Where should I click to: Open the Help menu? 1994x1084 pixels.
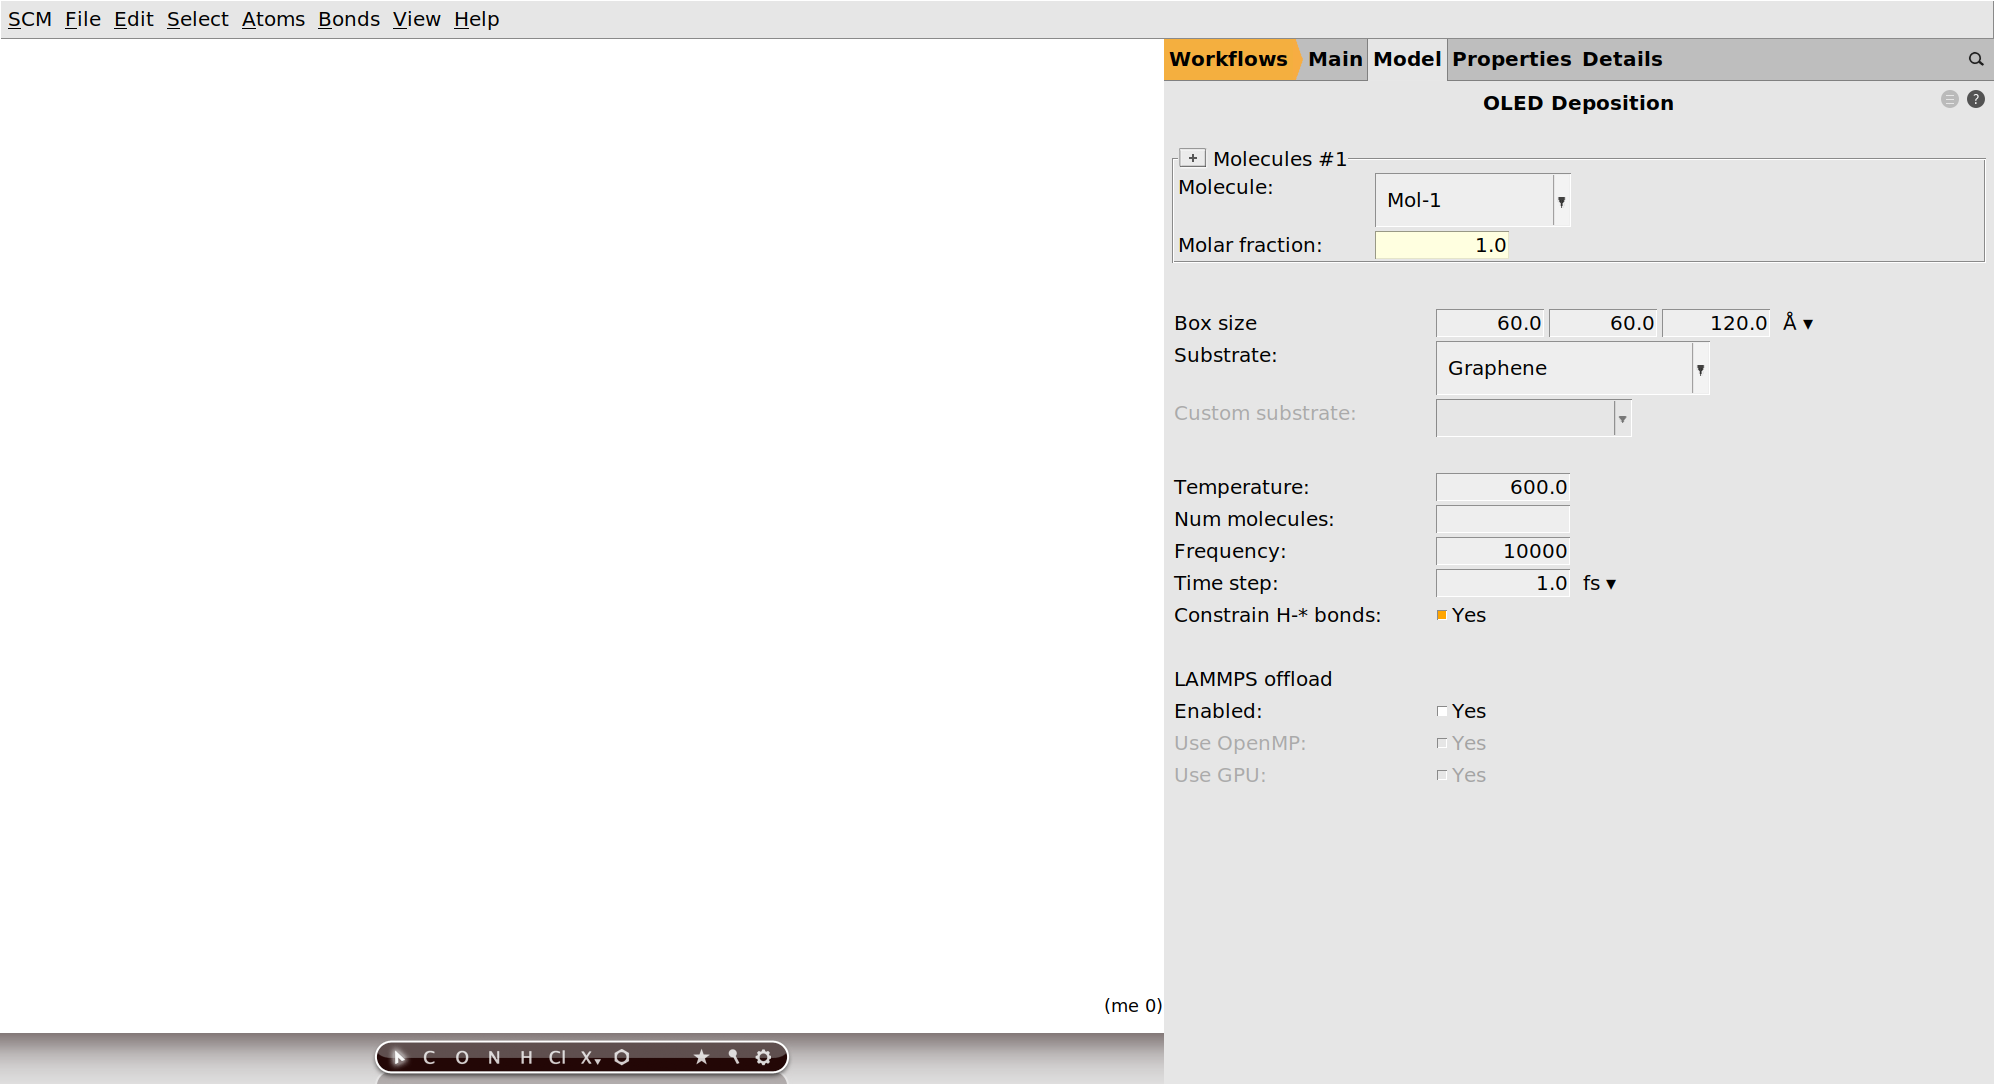476,19
